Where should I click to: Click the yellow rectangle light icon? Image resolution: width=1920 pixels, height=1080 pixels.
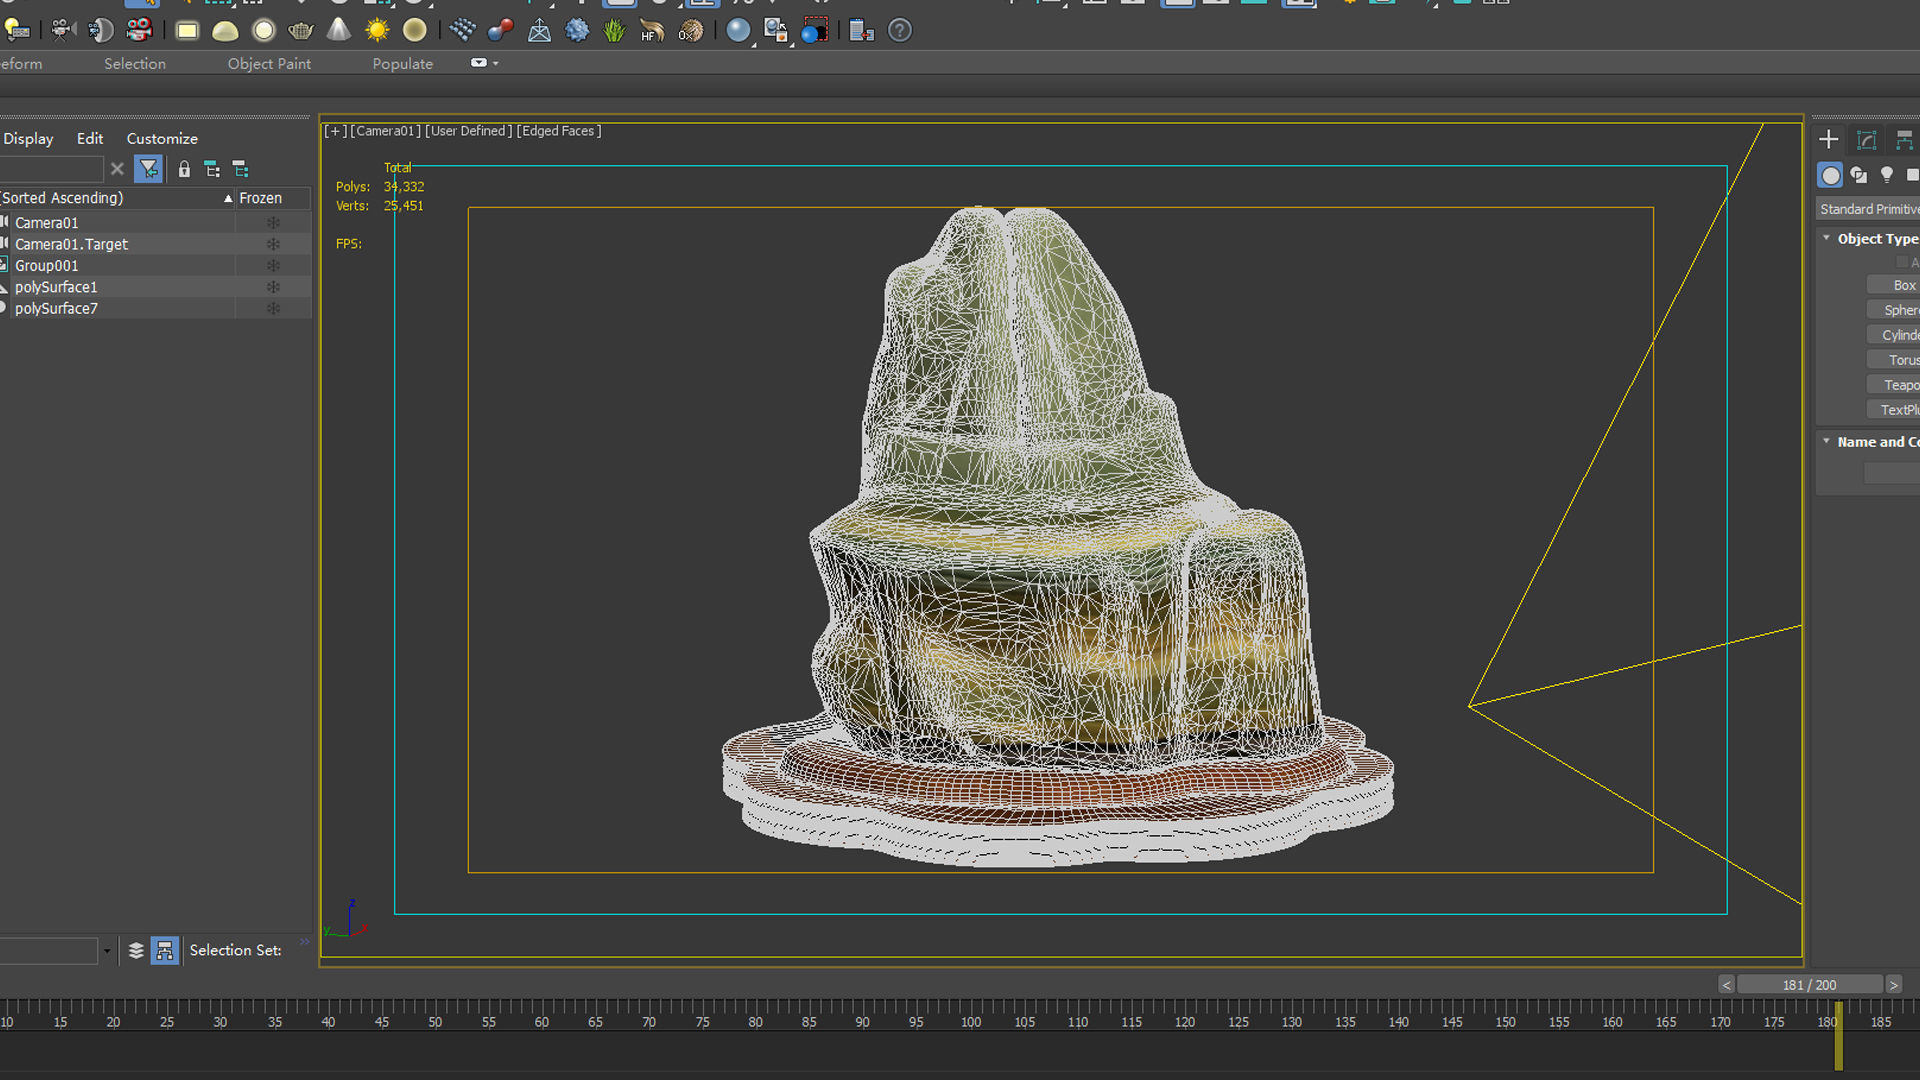[x=187, y=30]
